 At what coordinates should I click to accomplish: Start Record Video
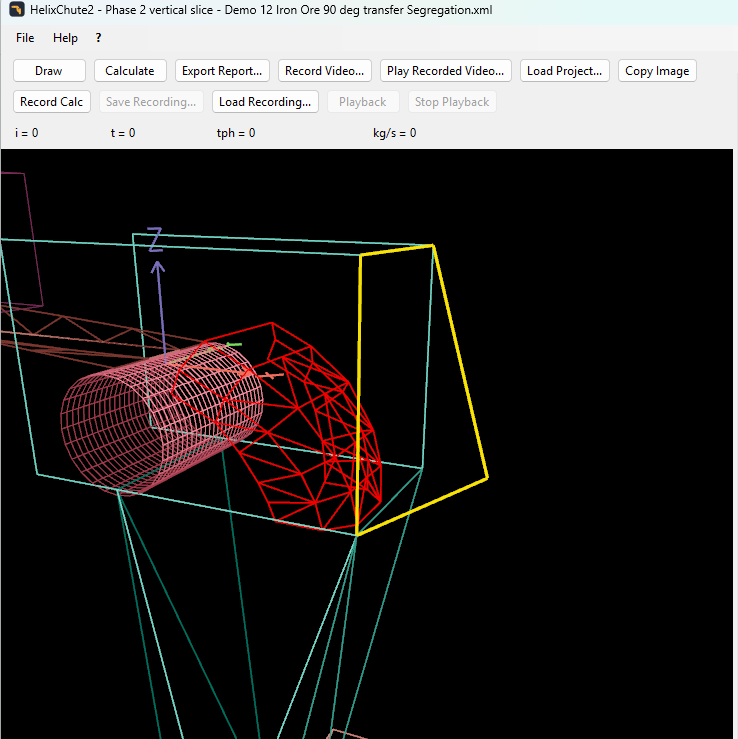[x=325, y=71]
